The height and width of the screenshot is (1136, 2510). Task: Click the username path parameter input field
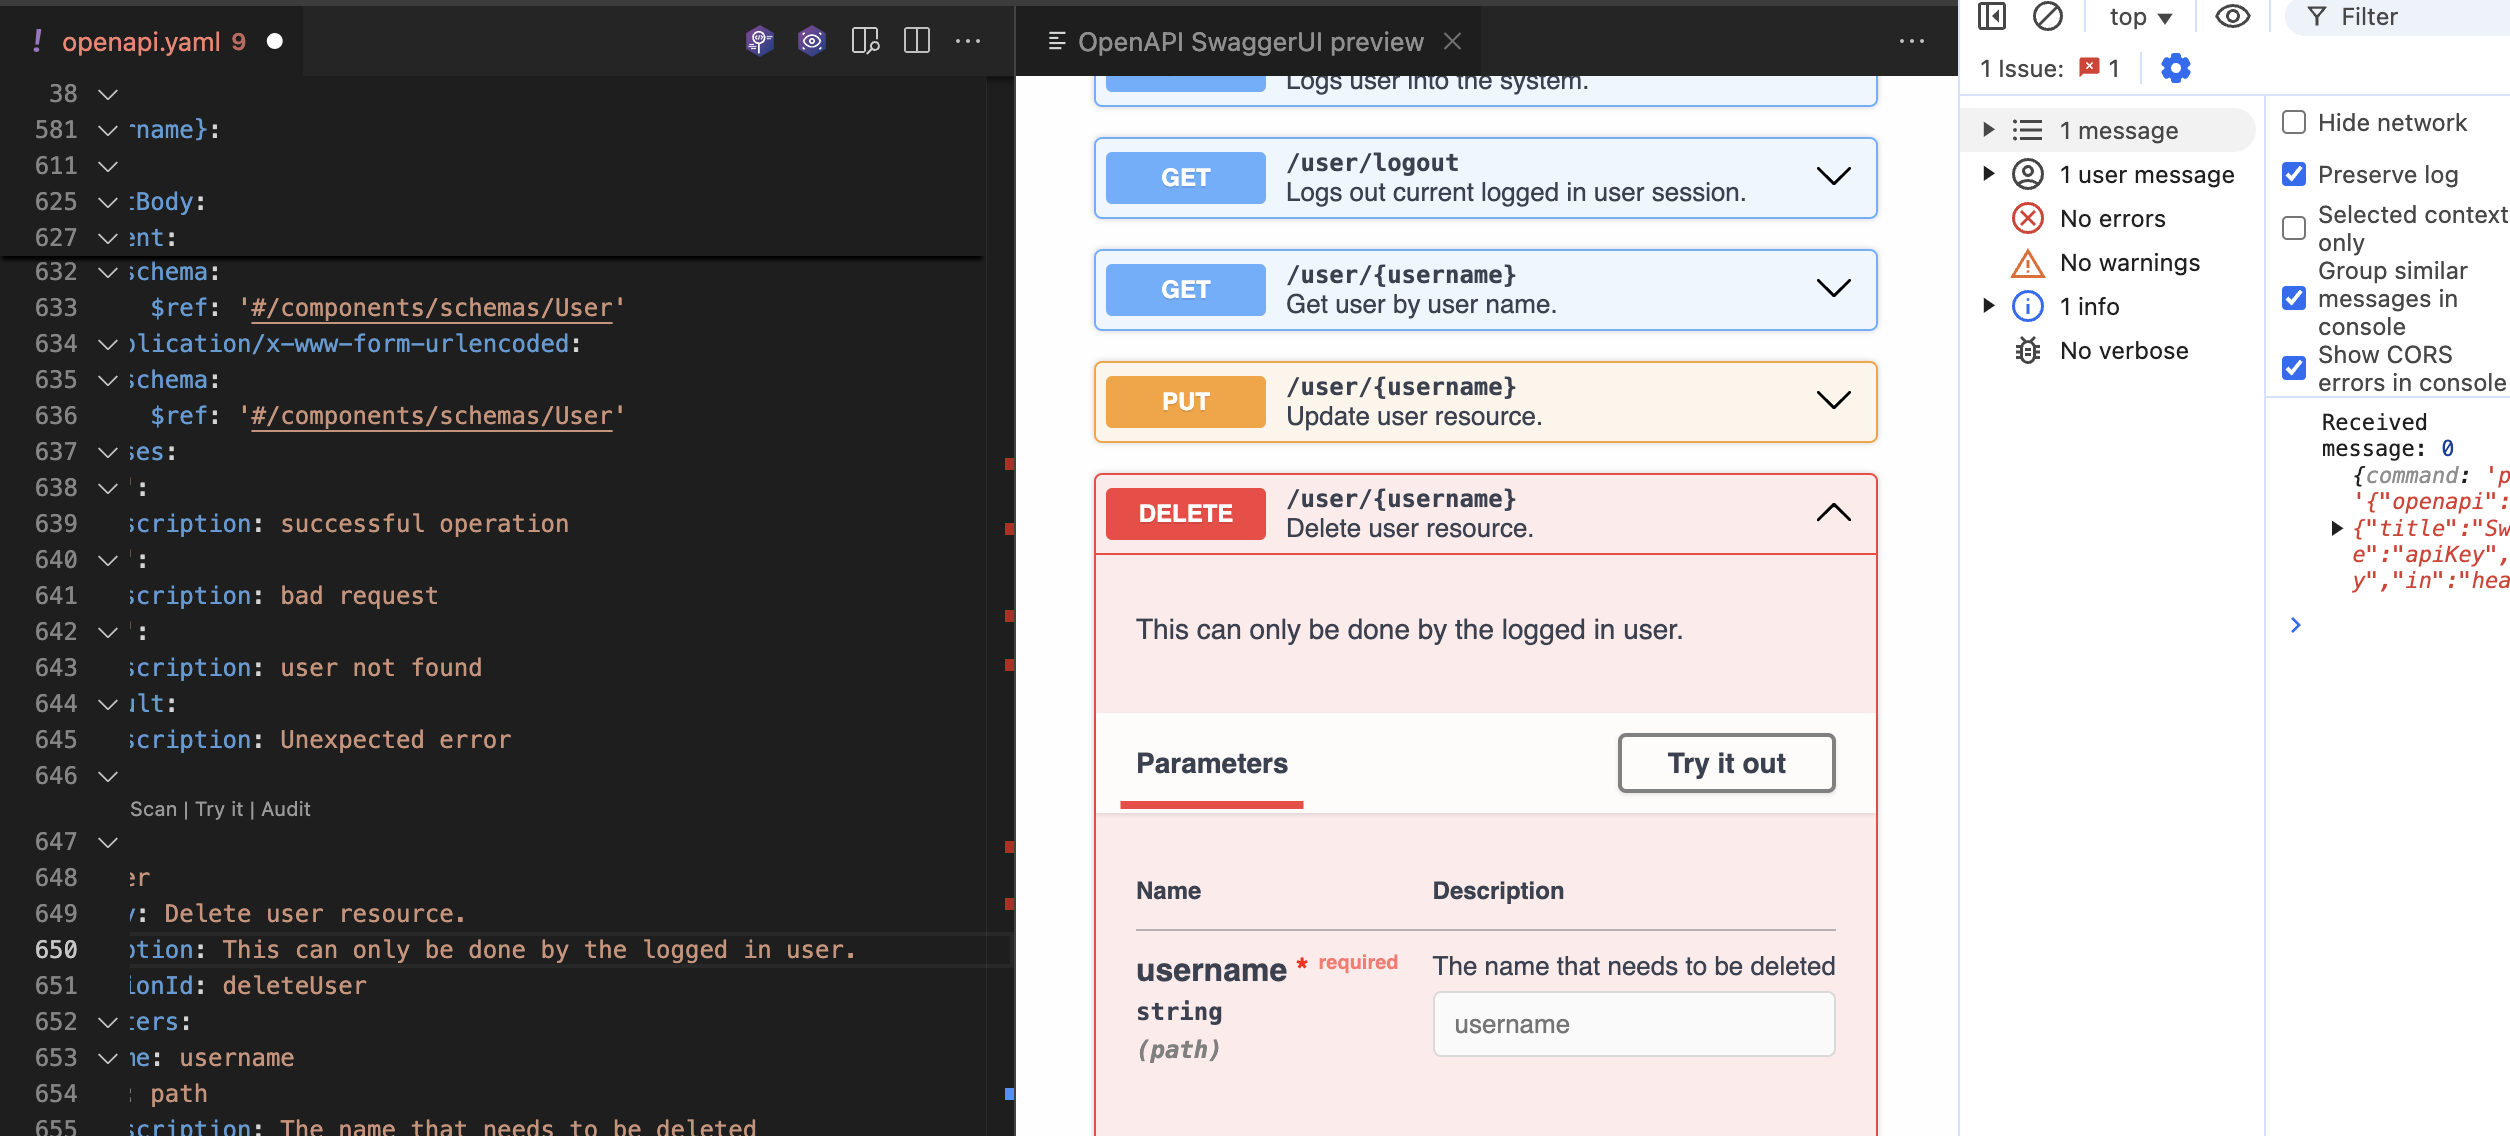[1634, 1024]
